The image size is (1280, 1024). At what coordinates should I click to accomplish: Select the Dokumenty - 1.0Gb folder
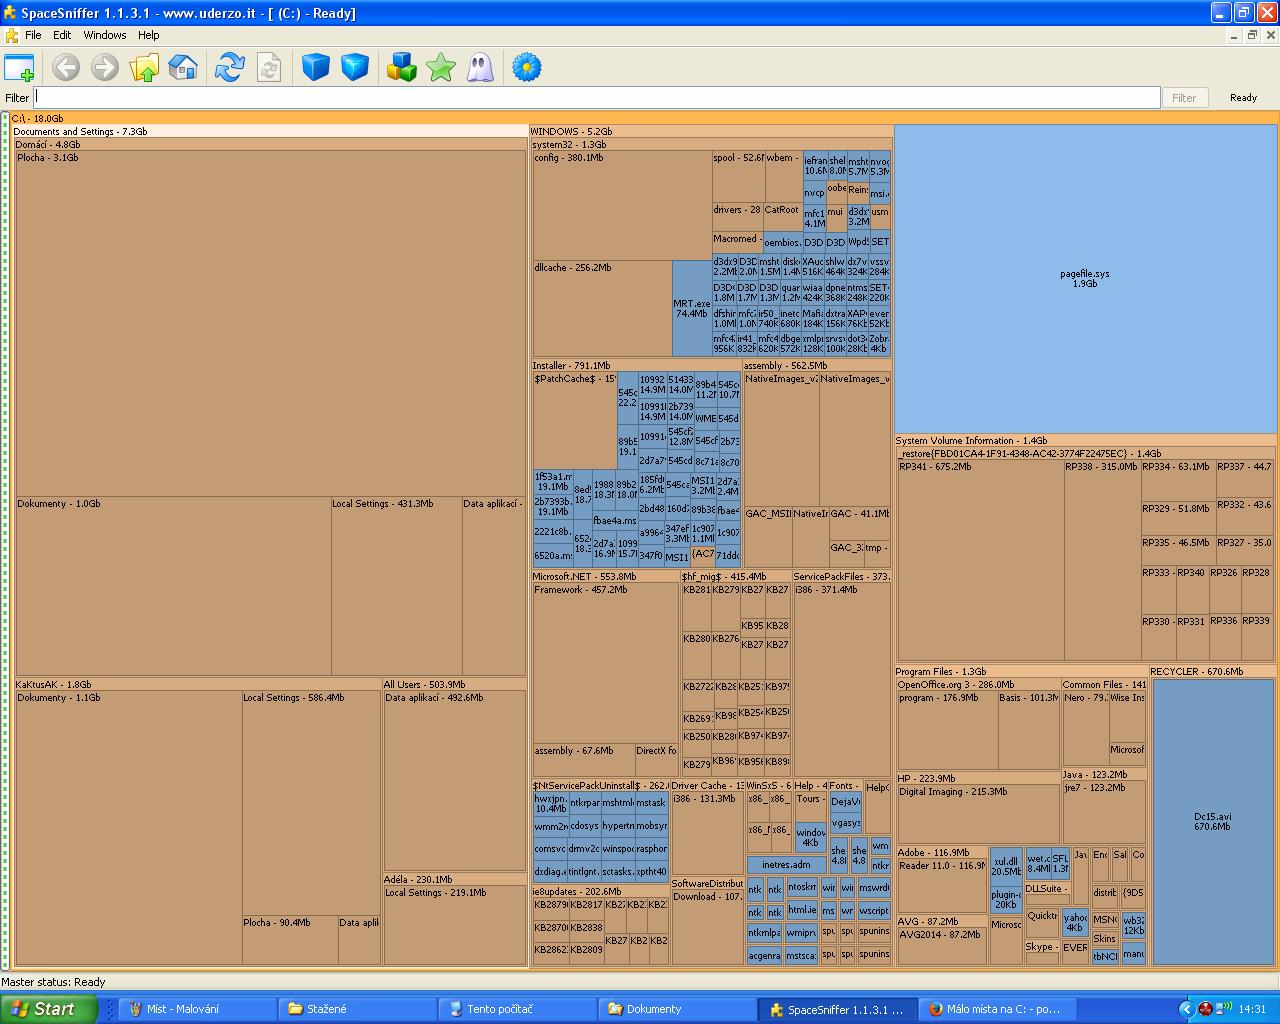[173, 586]
